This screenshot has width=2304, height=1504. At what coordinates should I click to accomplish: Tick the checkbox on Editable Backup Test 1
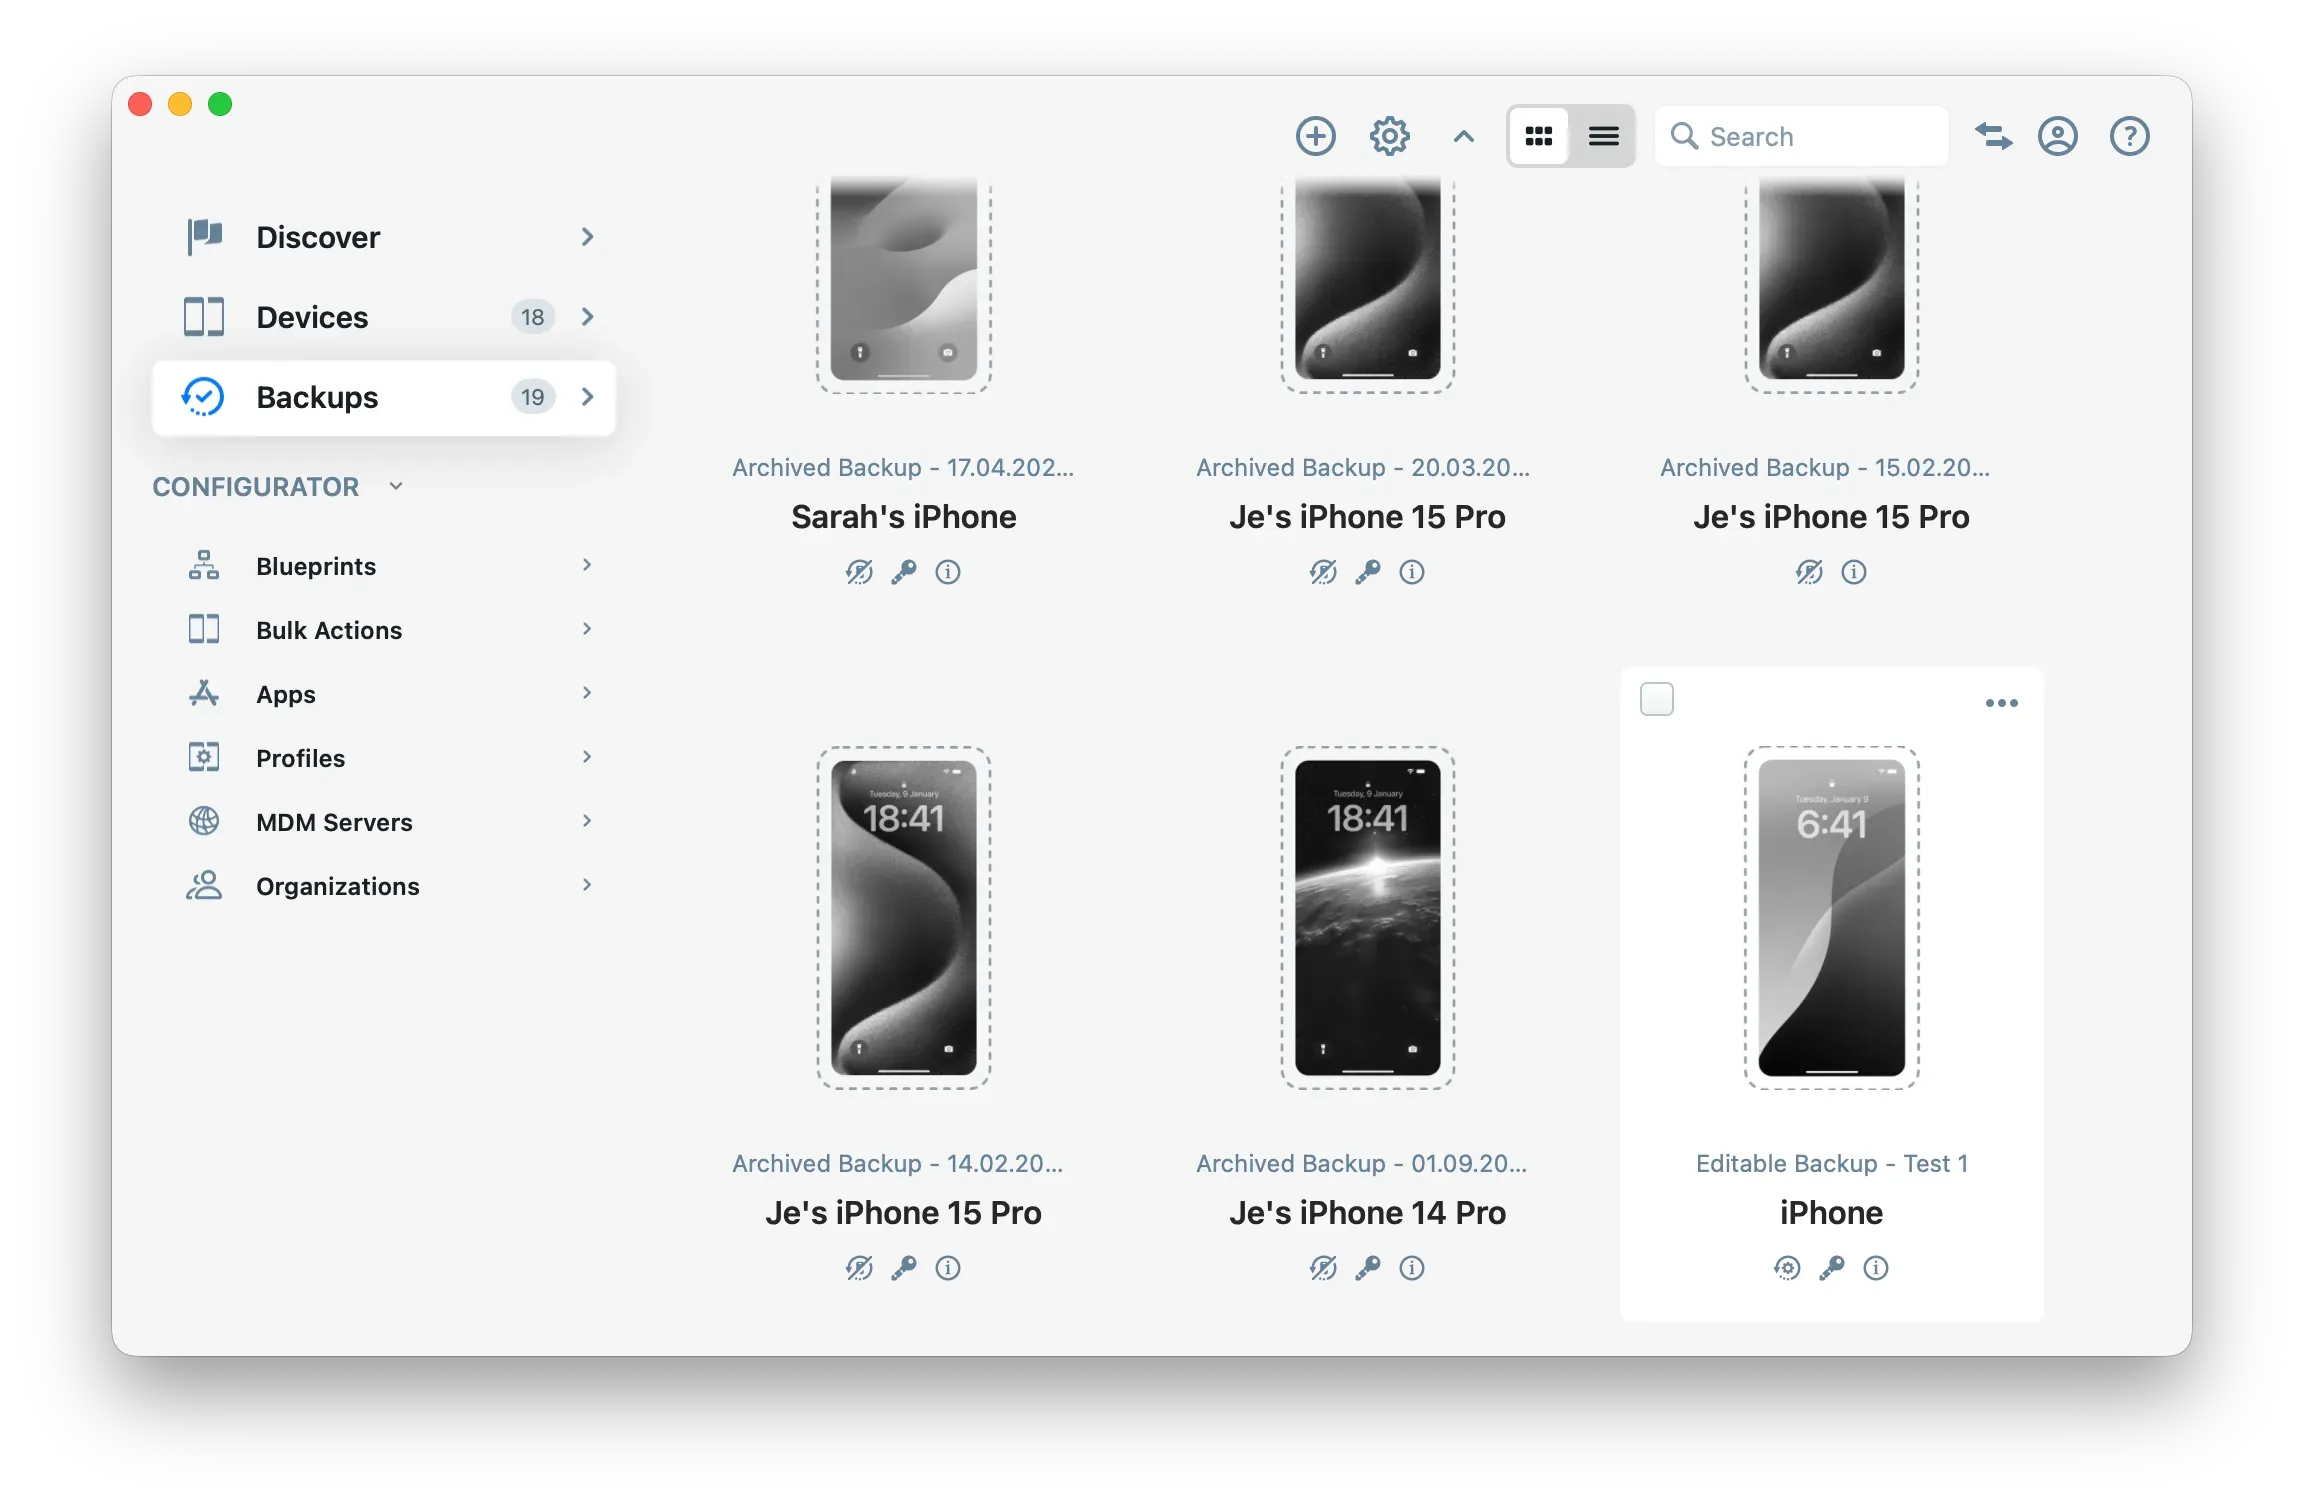(1656, 700)
